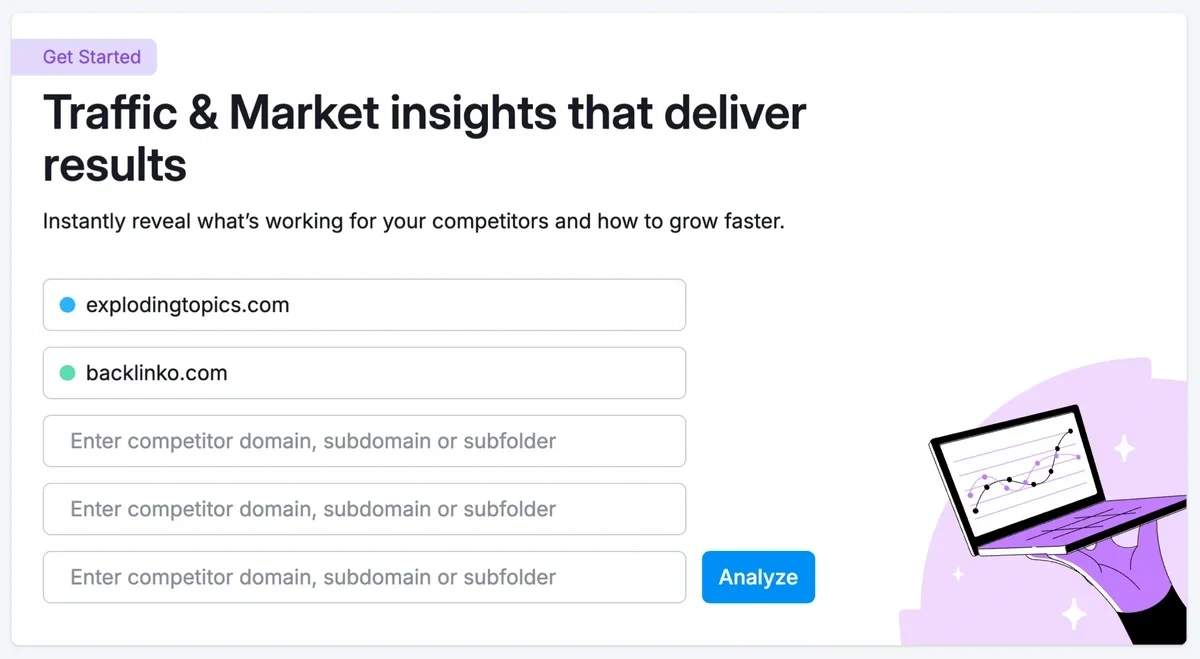Click the word "results" in the heading
The image size is (1200, 659).
tap(115, 164)
